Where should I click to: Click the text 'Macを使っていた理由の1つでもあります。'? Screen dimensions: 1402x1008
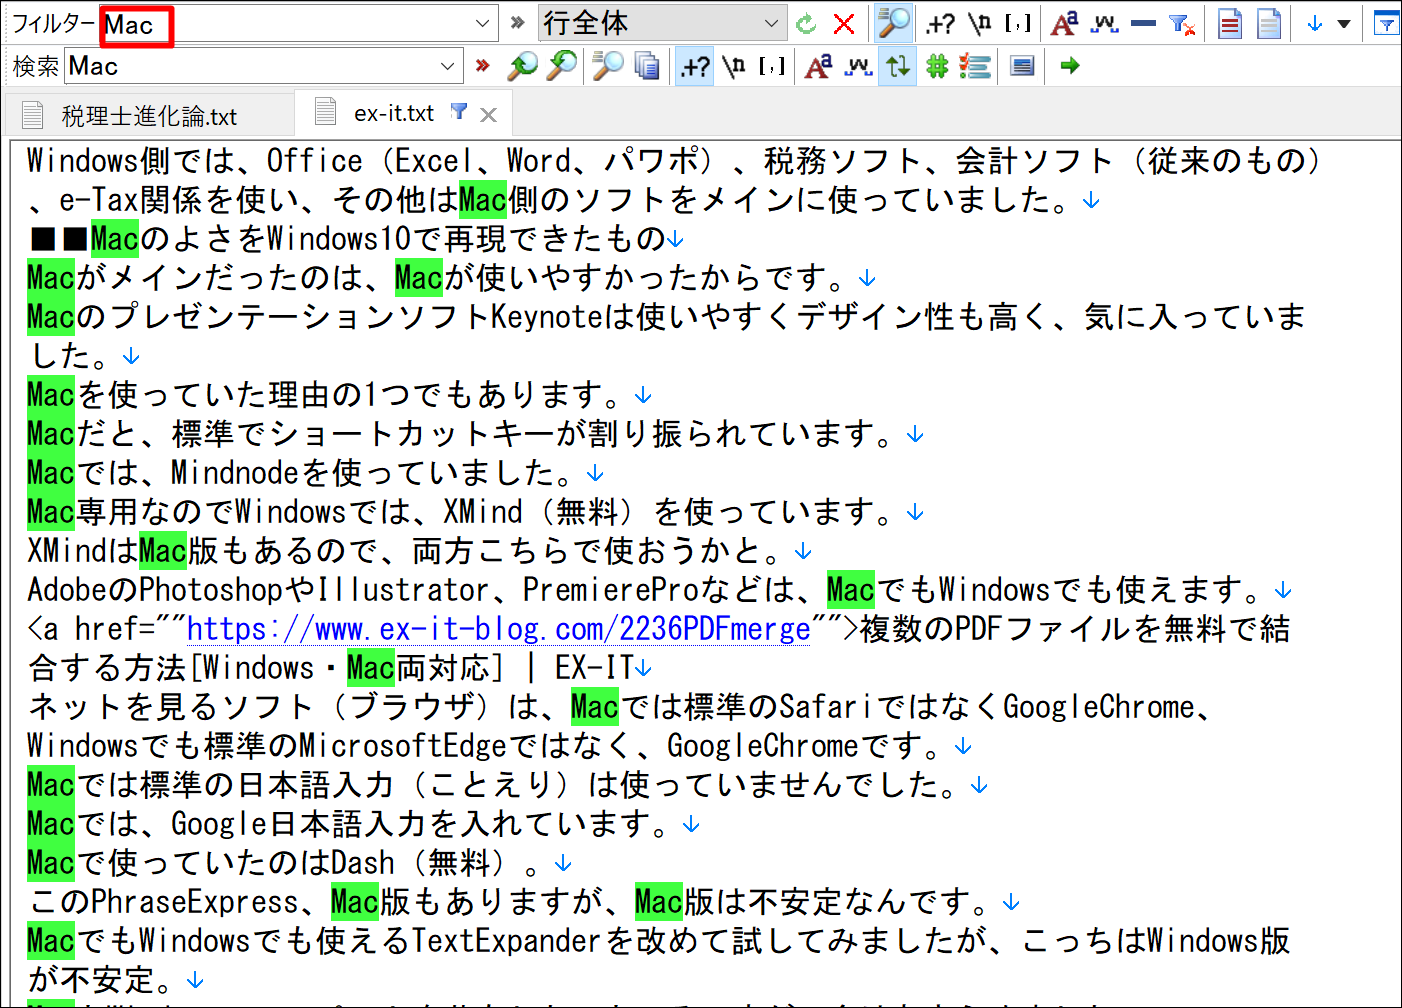tap(329, 394)
